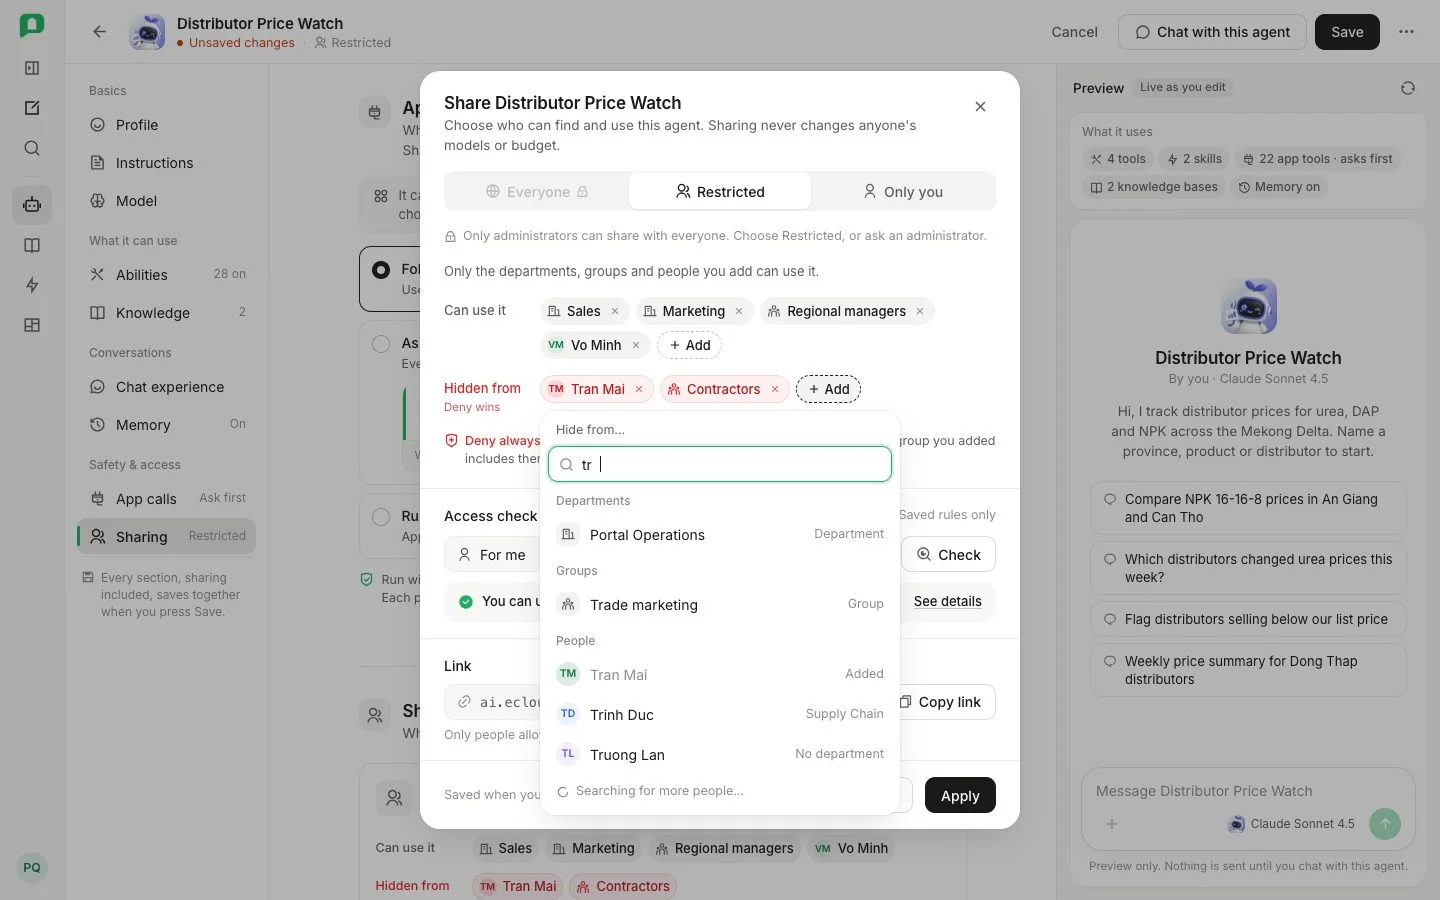Open the Instructions section

click(166, 163)
